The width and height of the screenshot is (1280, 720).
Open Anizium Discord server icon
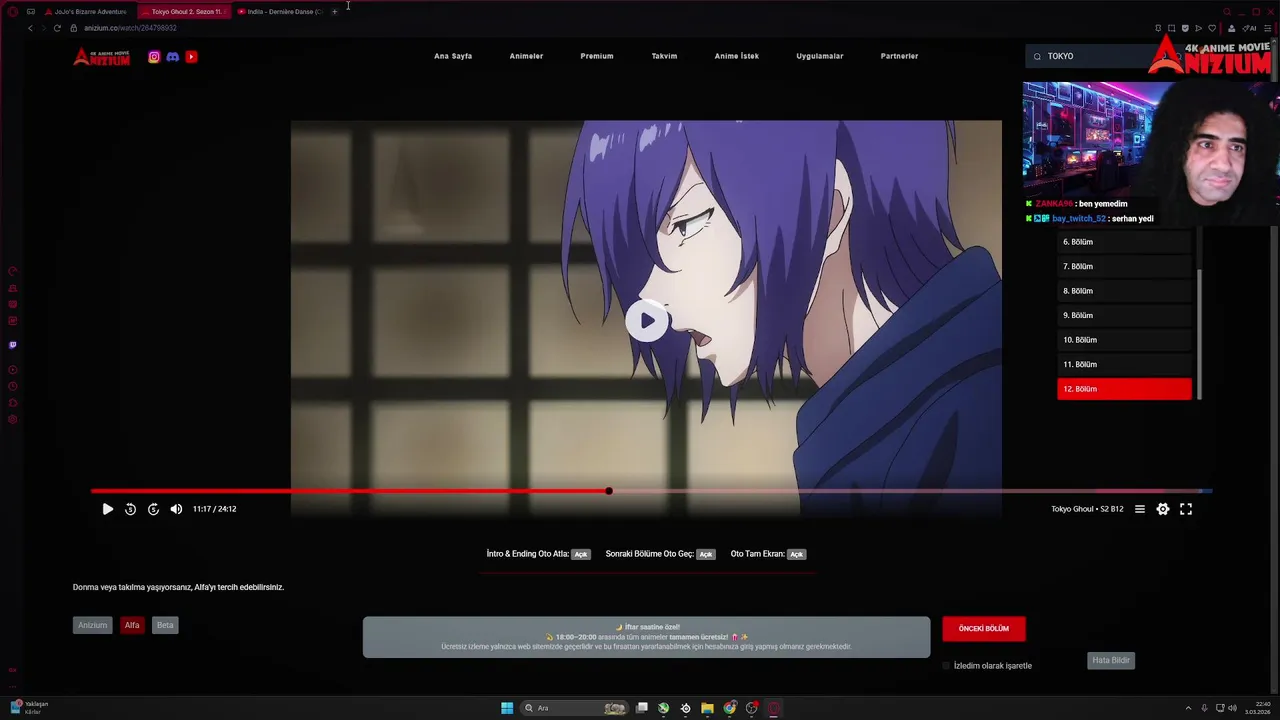(172, 57)
